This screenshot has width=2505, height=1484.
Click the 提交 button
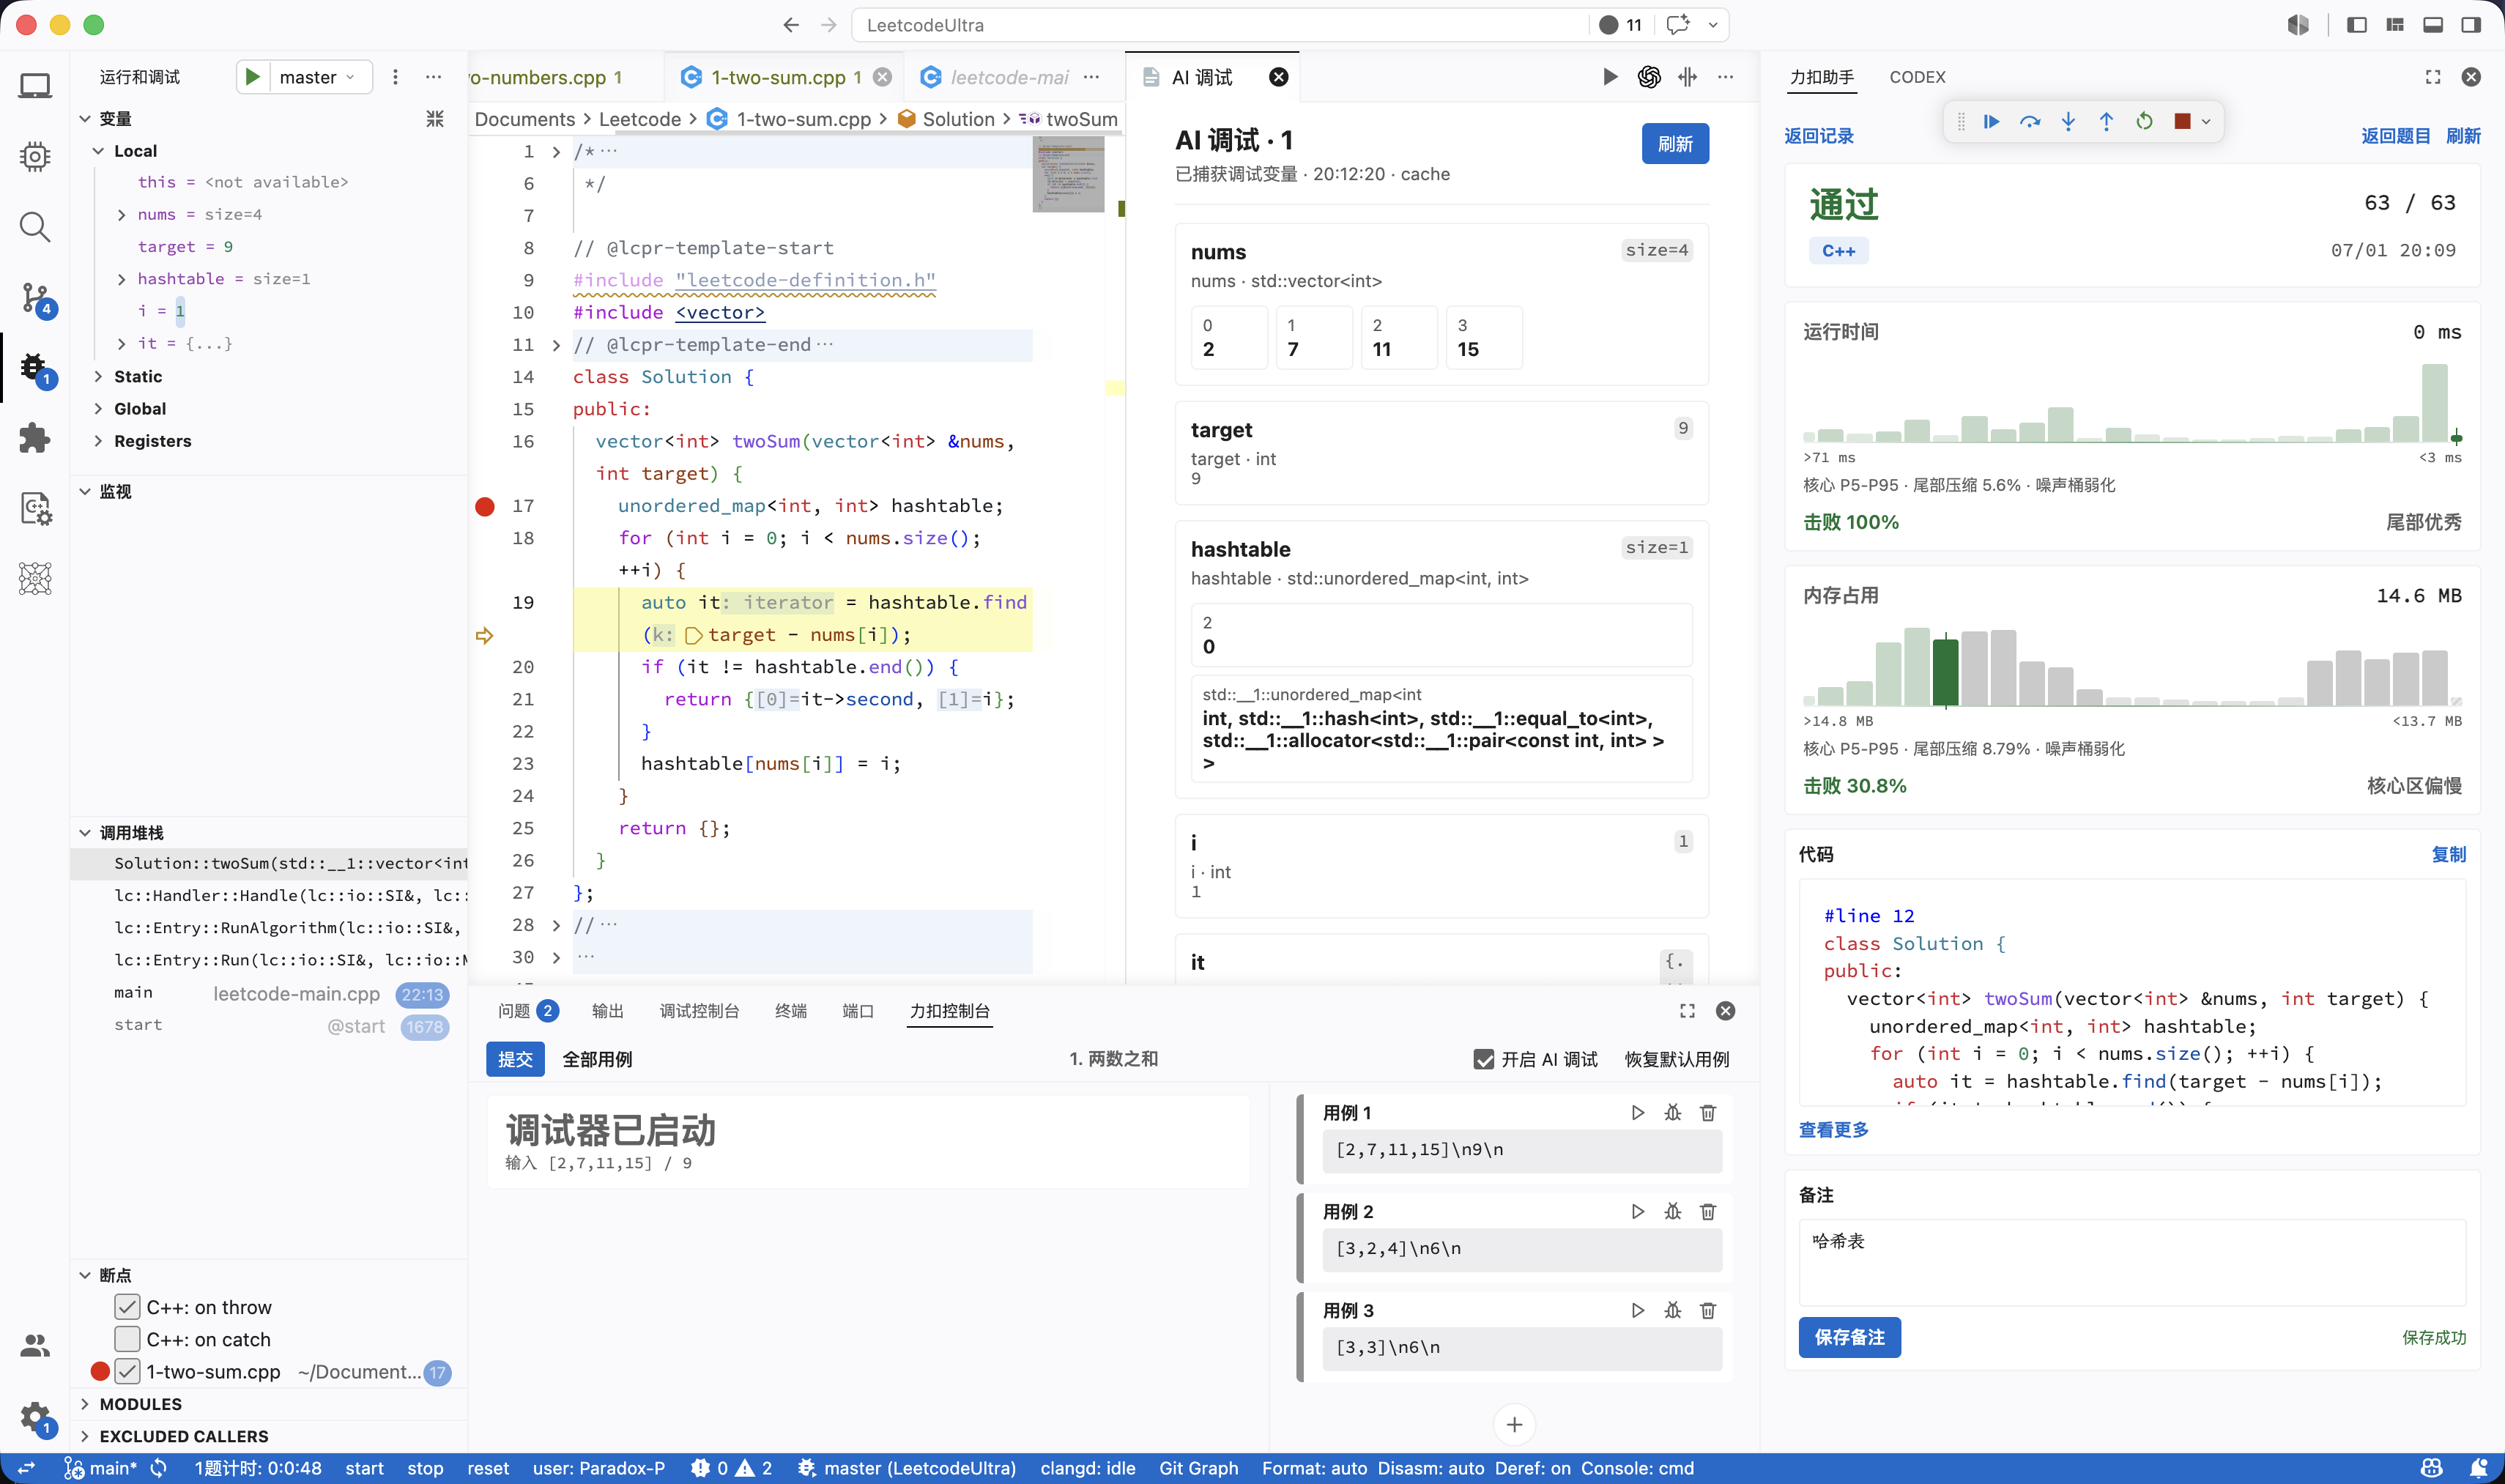tap(515, 1059)
